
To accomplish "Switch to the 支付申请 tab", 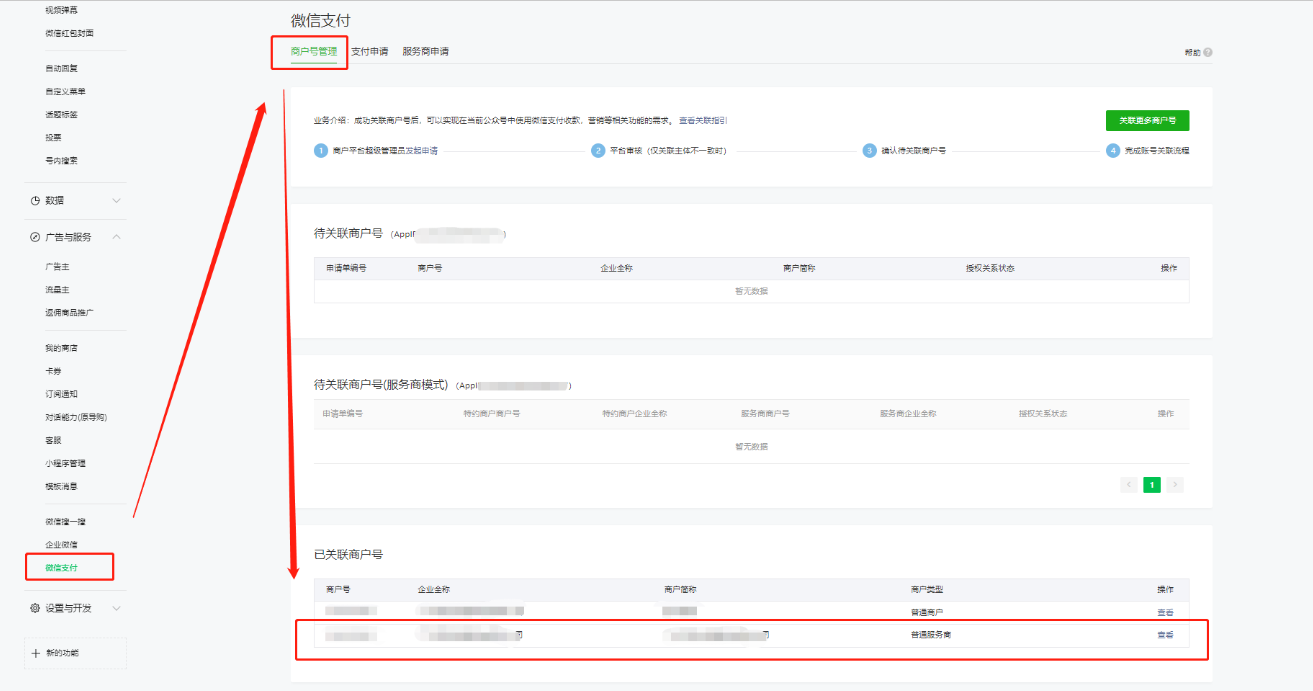I will pyautogui.click(x=369, y=51).
